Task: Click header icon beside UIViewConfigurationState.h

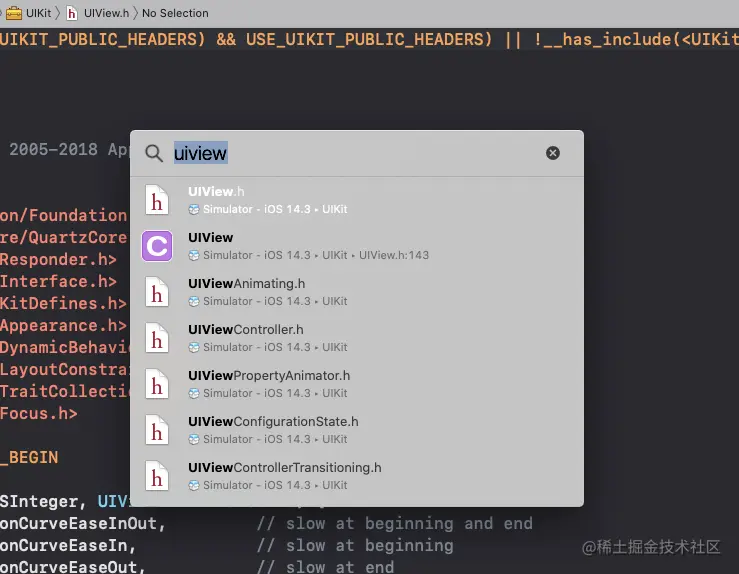Action: click(x=156, y=430)
